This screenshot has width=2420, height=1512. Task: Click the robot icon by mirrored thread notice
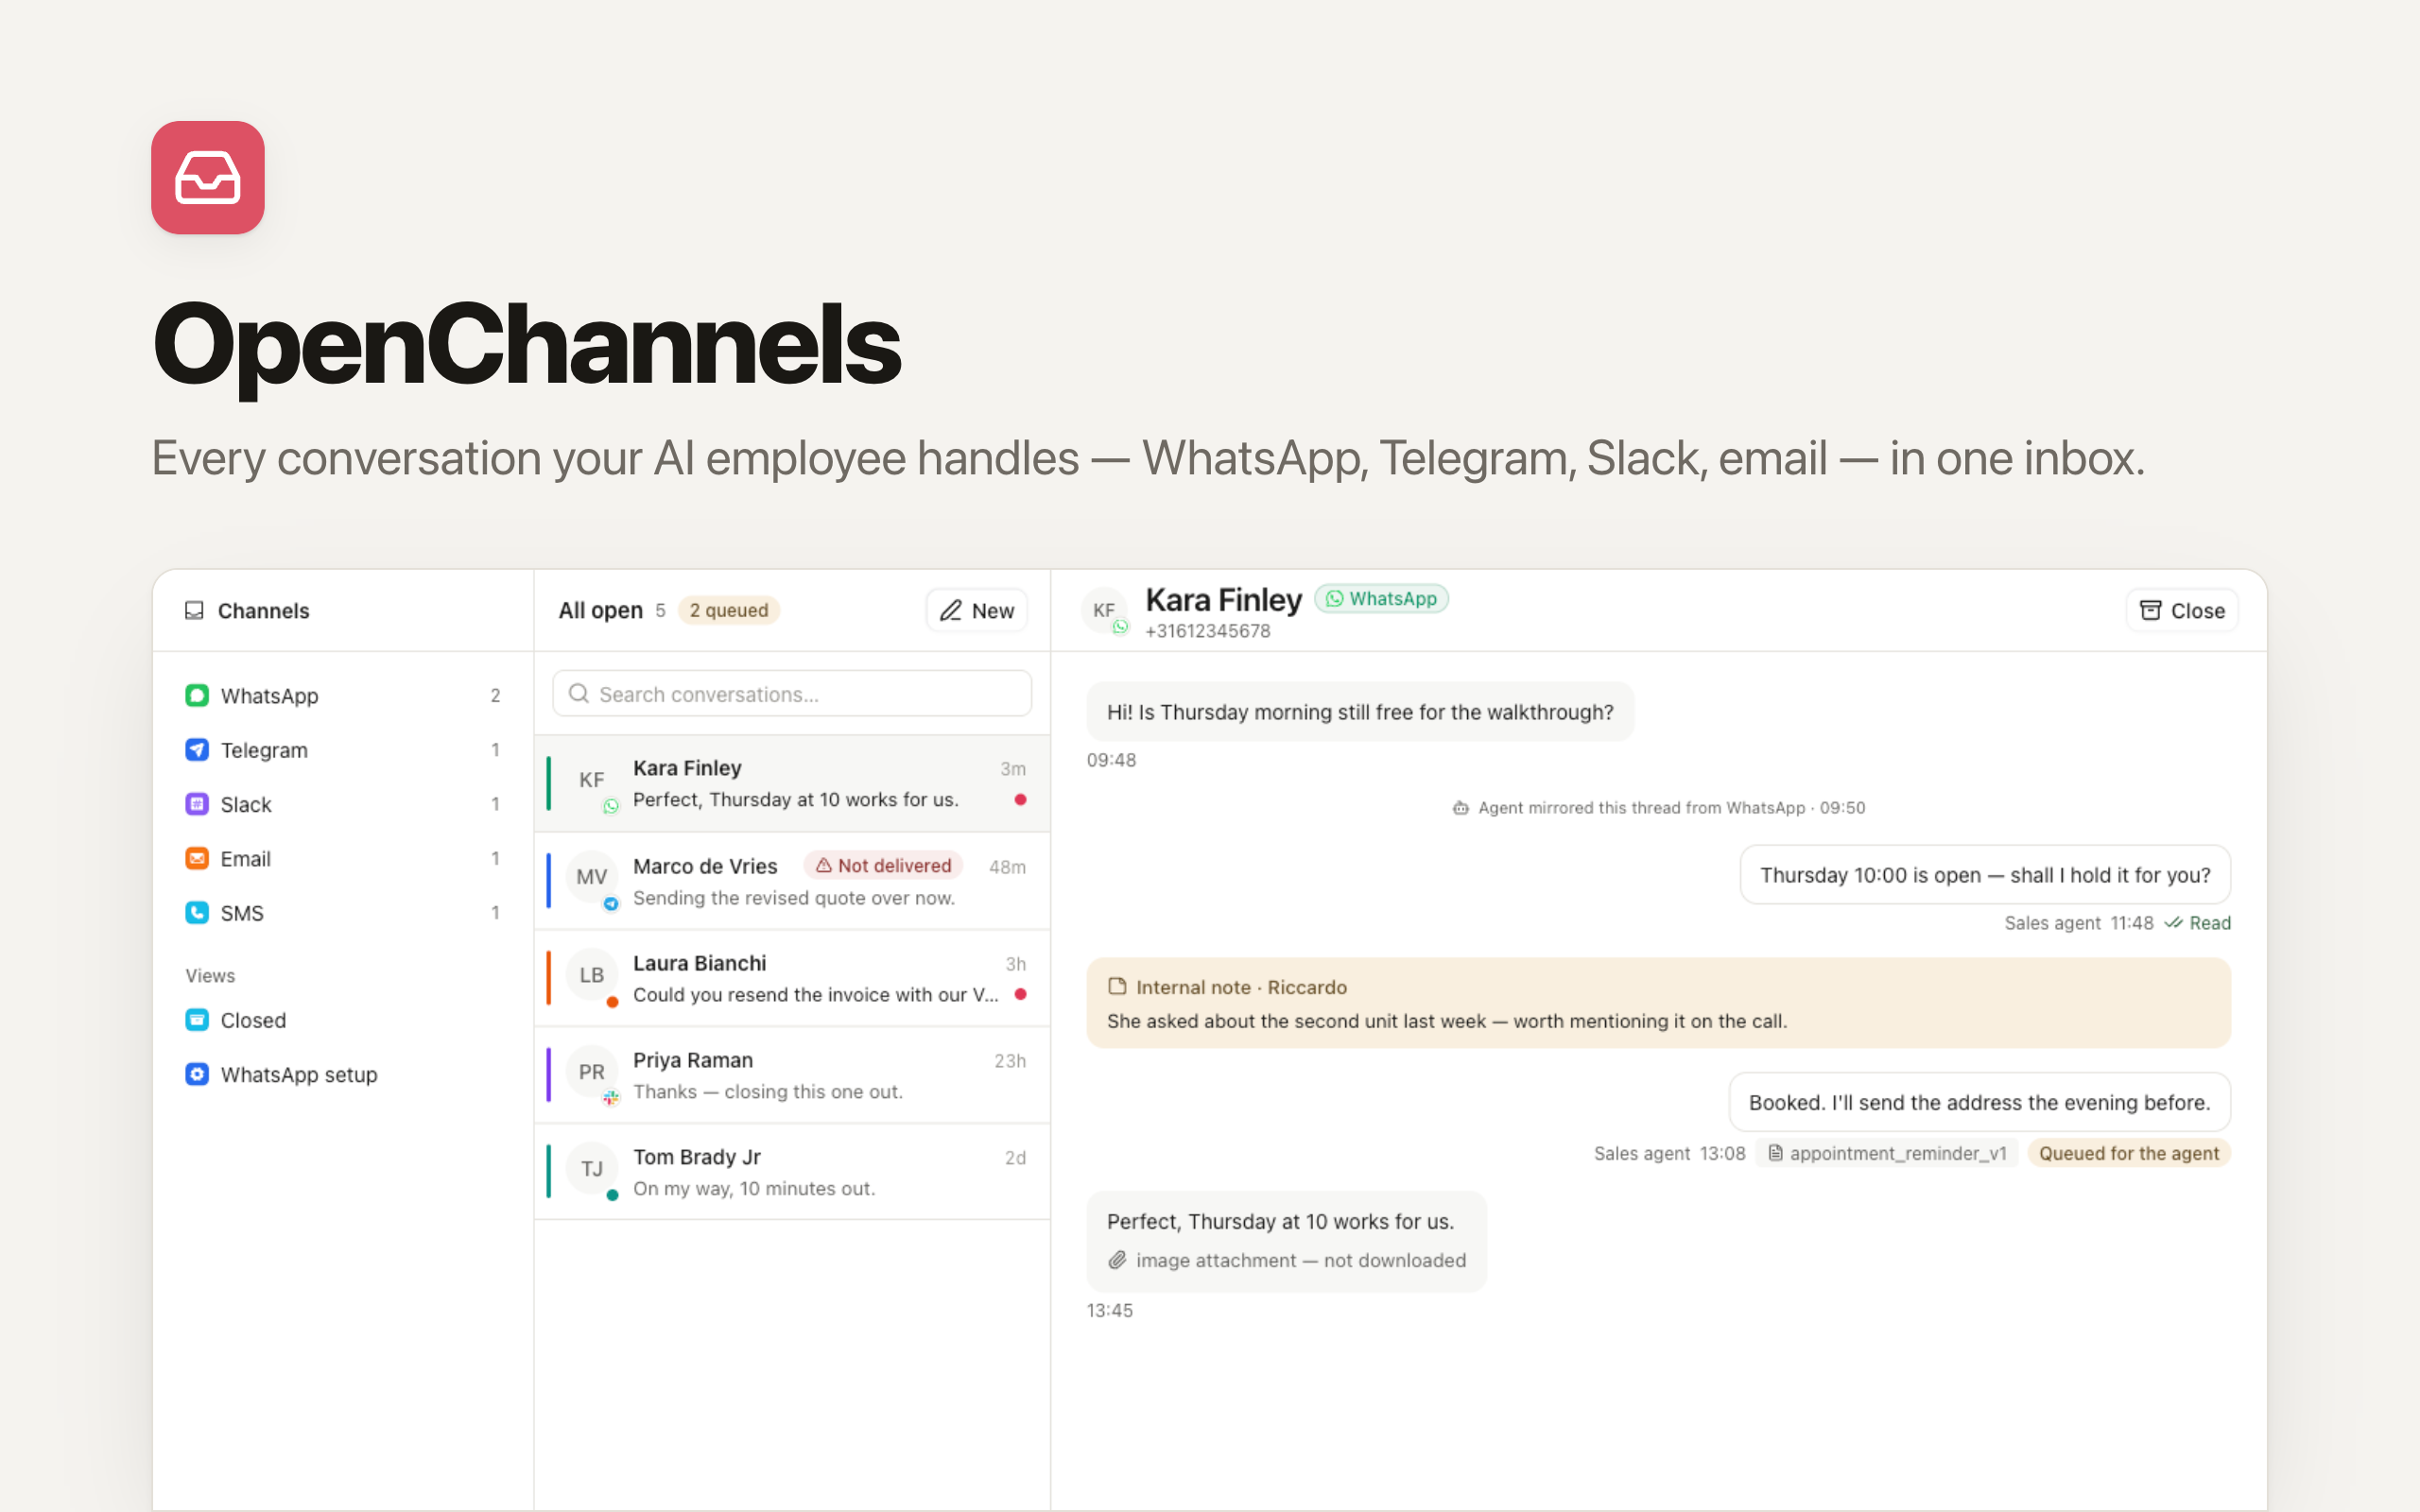pyautogui.click(x=1461, y=808)
